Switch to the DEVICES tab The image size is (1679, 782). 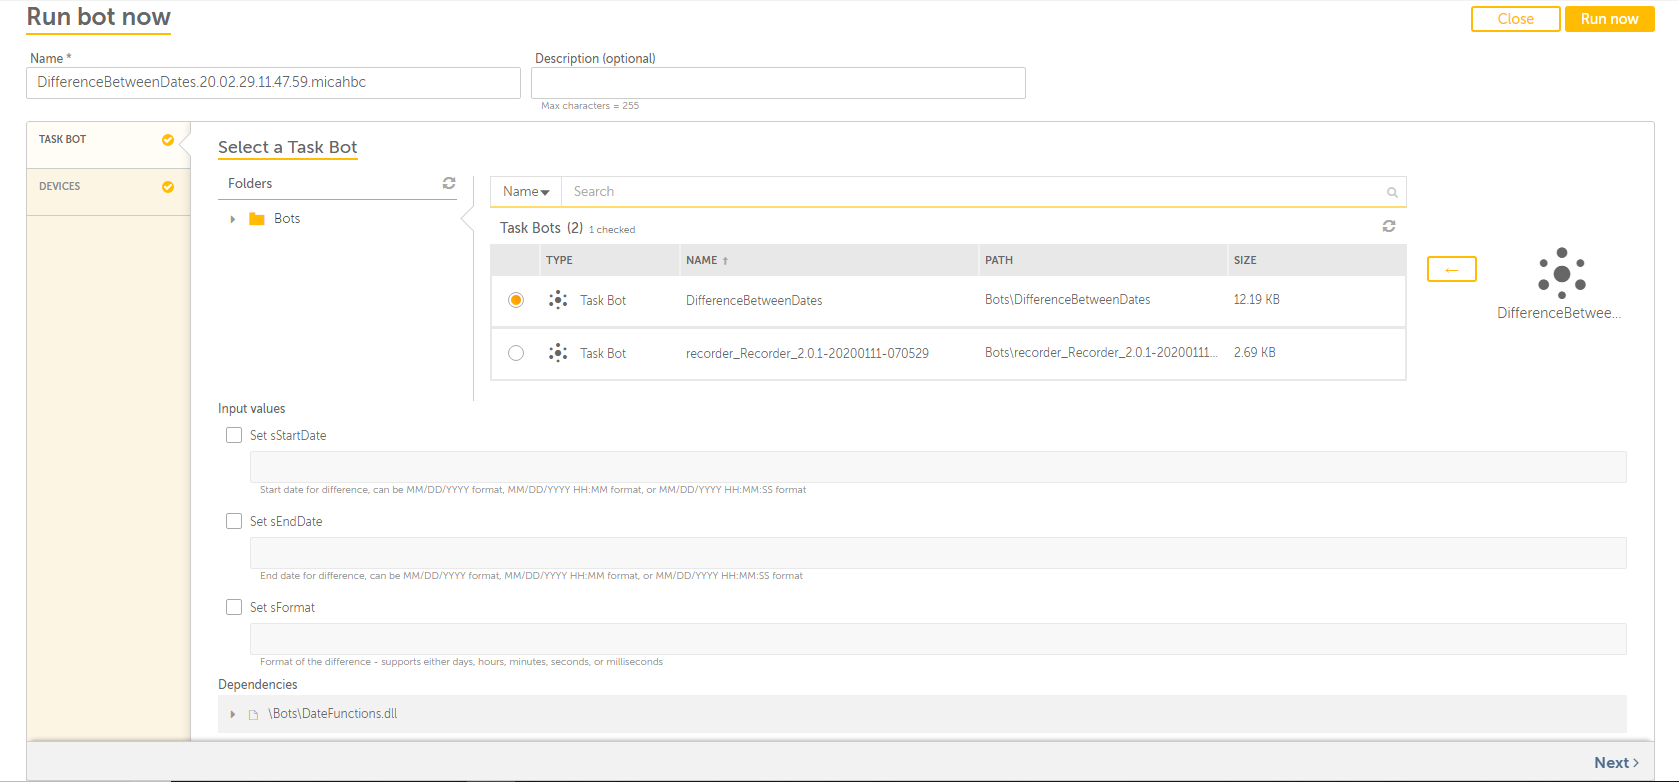click(60, 187)
